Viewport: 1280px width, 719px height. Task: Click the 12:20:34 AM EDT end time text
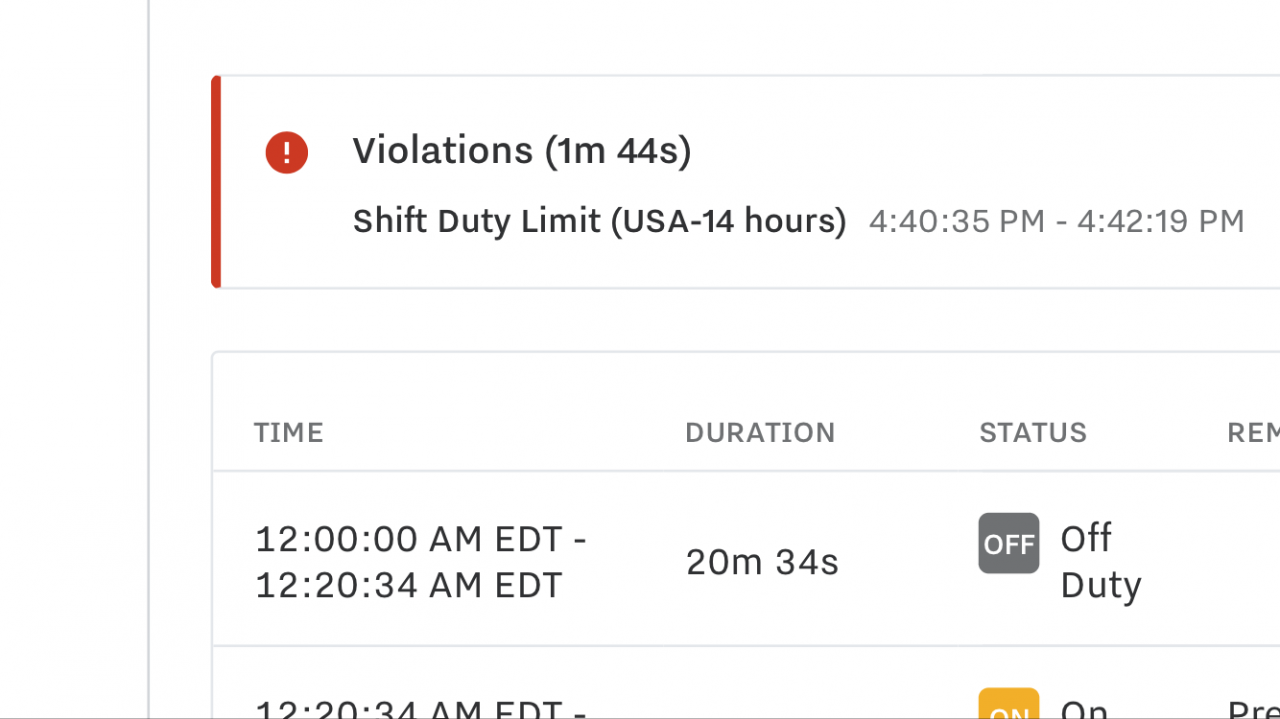pos(409,585)
